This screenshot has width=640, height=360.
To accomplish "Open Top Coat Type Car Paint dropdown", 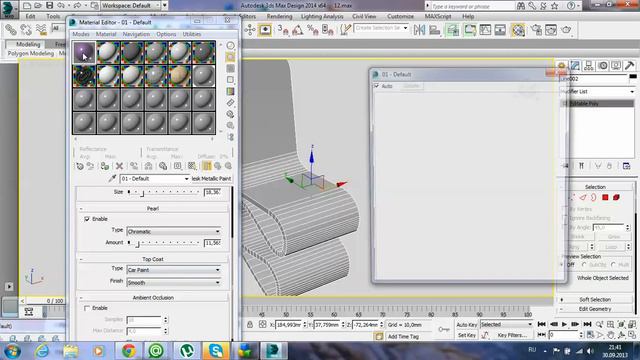I will 174,270.
